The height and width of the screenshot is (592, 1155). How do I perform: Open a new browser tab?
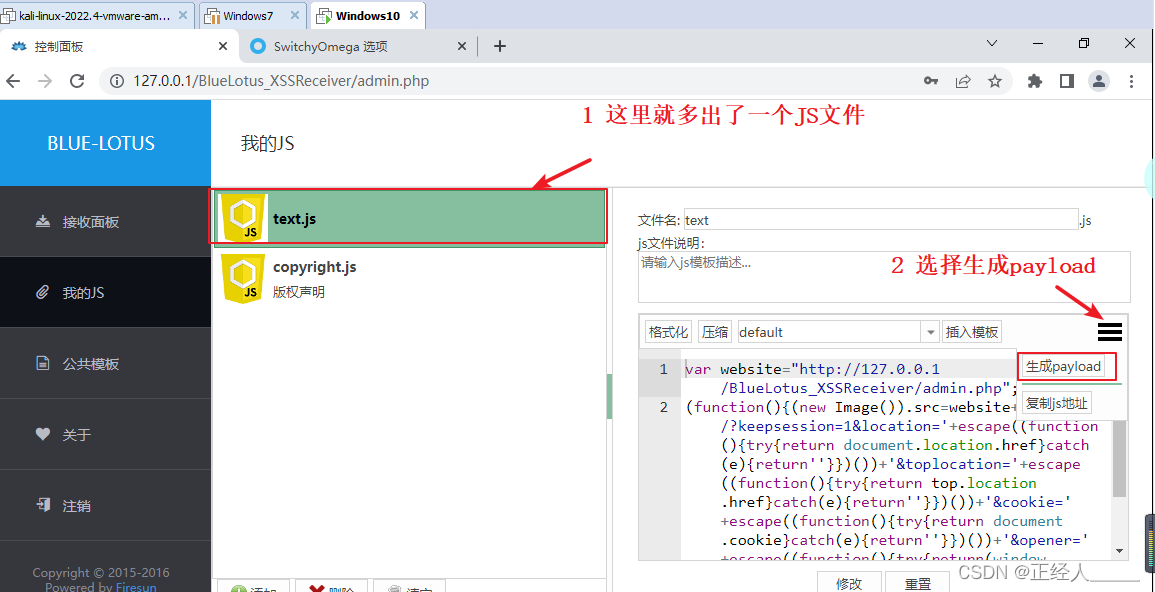point(500,46)
